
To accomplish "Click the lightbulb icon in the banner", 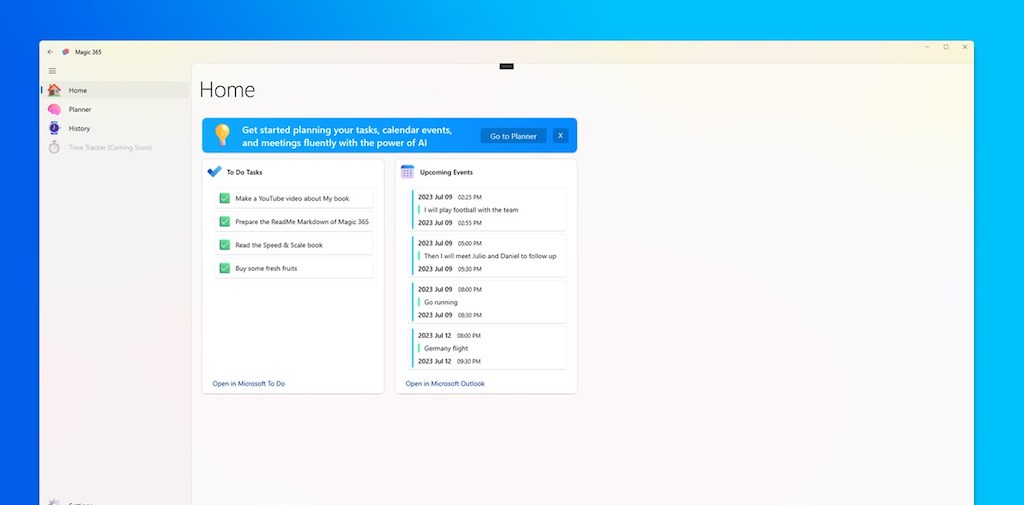I will 222,135.
